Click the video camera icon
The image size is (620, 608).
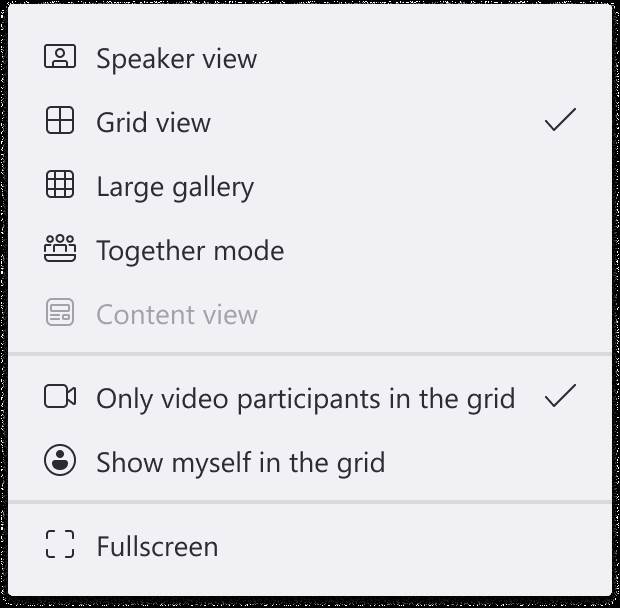coord(60,398)
